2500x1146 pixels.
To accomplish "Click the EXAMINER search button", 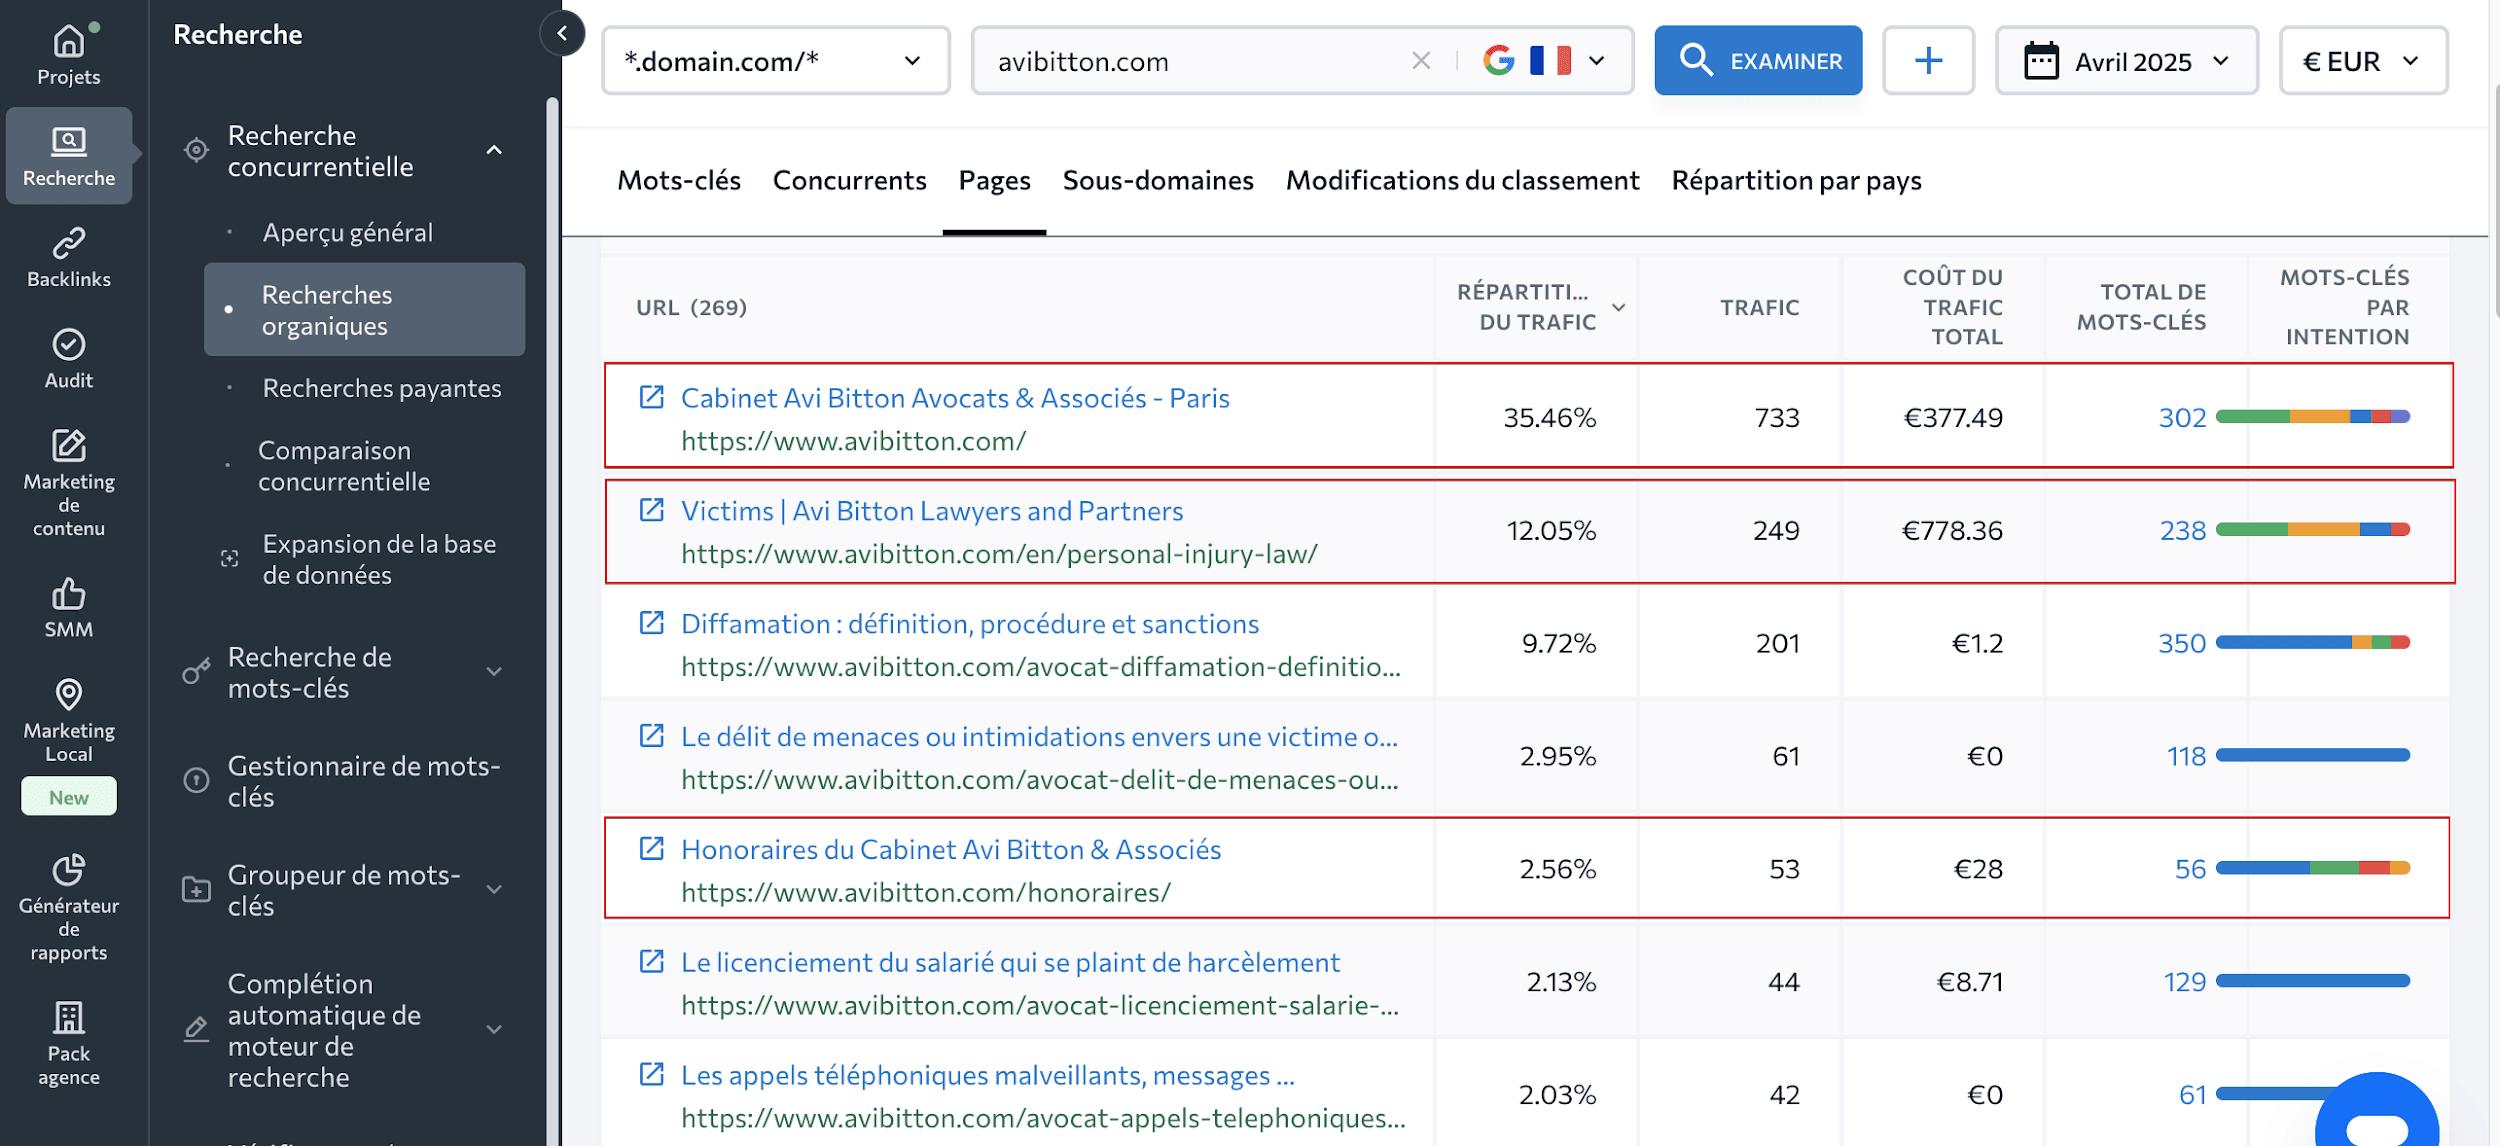I will pos(1758,61).
